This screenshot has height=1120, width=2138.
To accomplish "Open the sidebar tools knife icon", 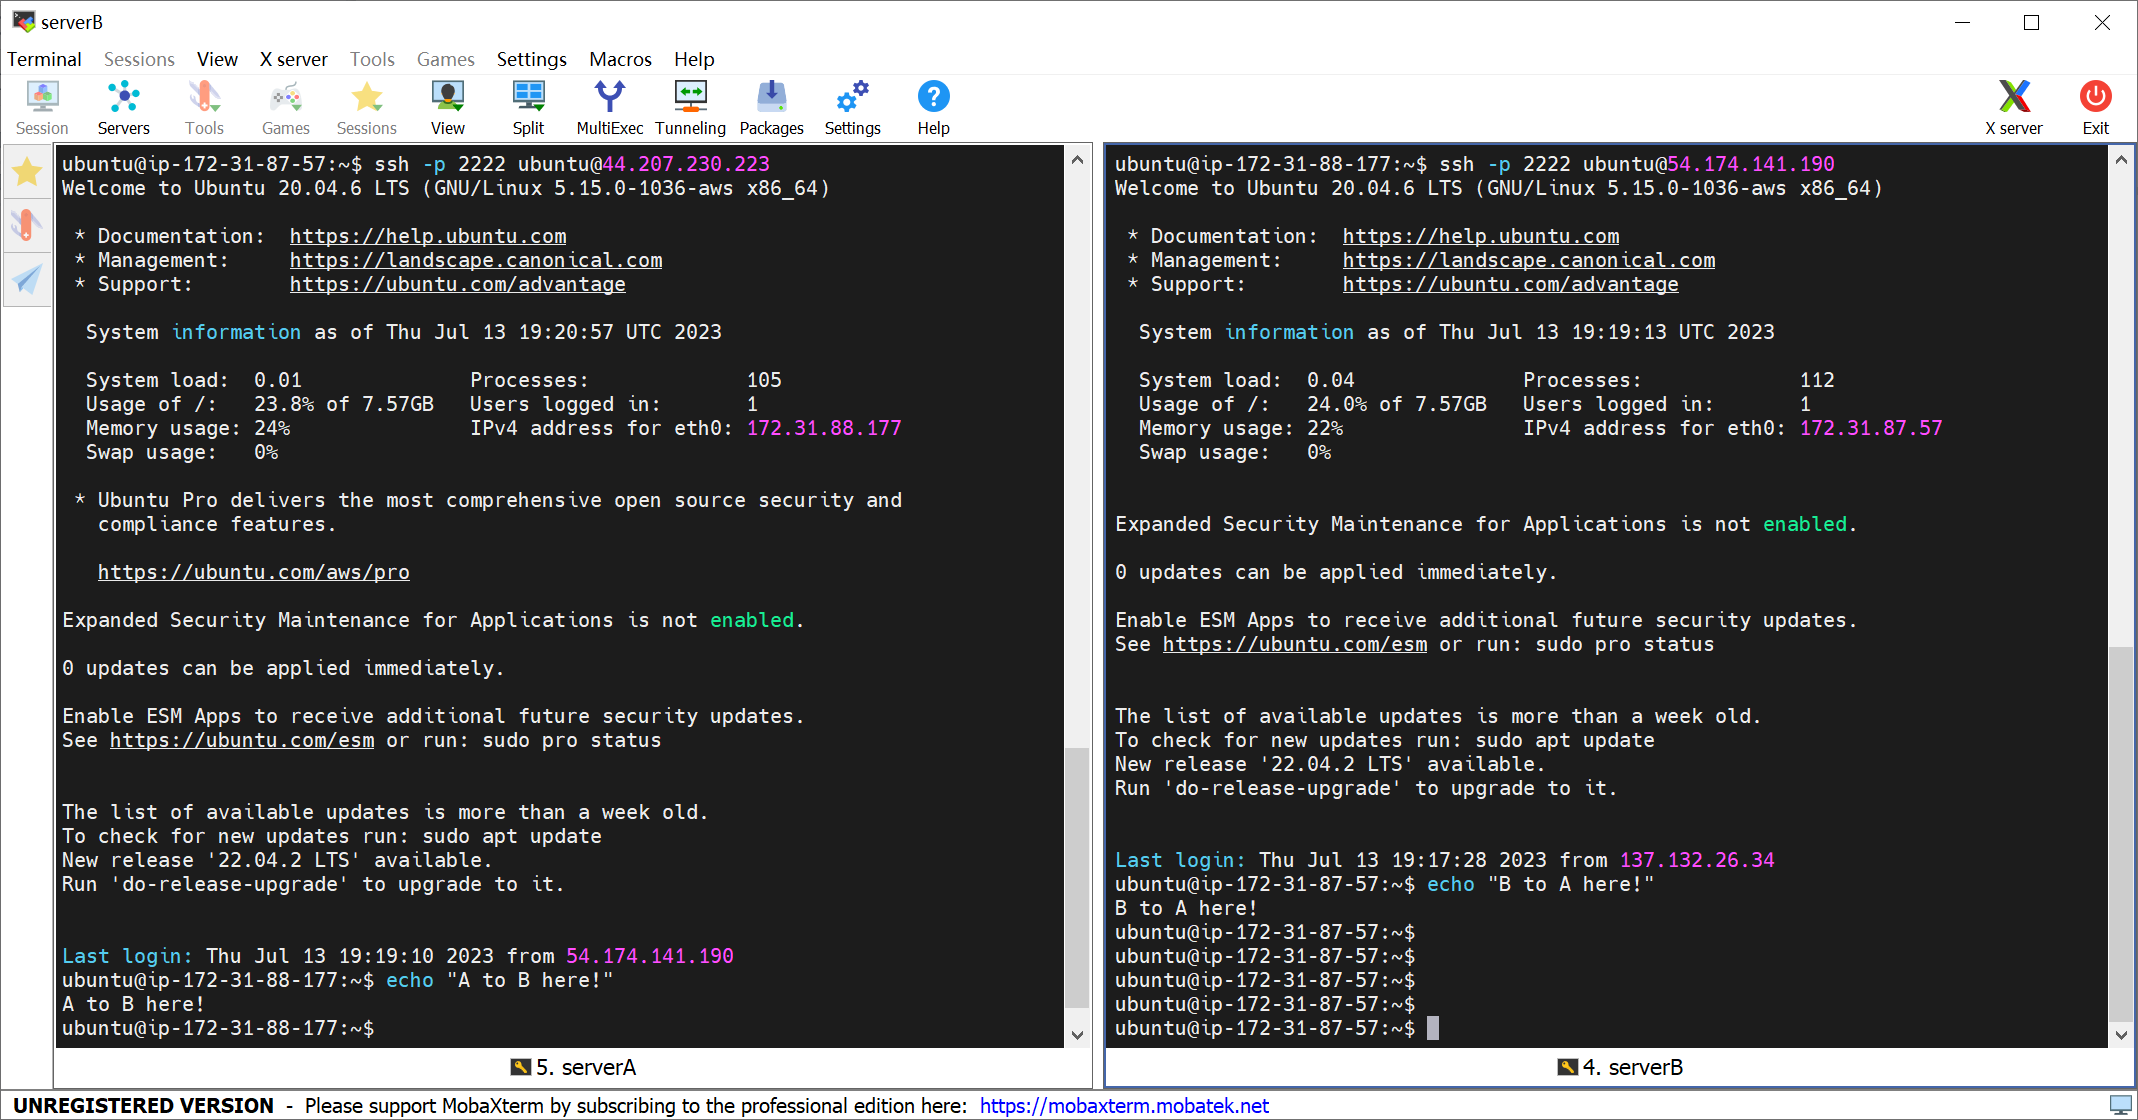I will click(27, 225).
